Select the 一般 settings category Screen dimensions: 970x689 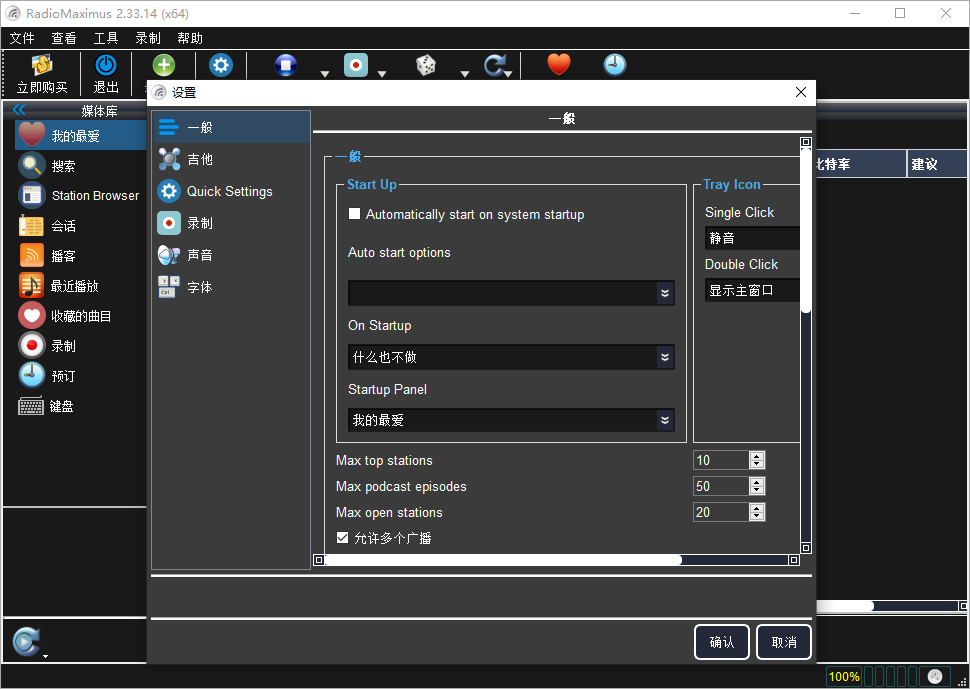click(231, 127)
